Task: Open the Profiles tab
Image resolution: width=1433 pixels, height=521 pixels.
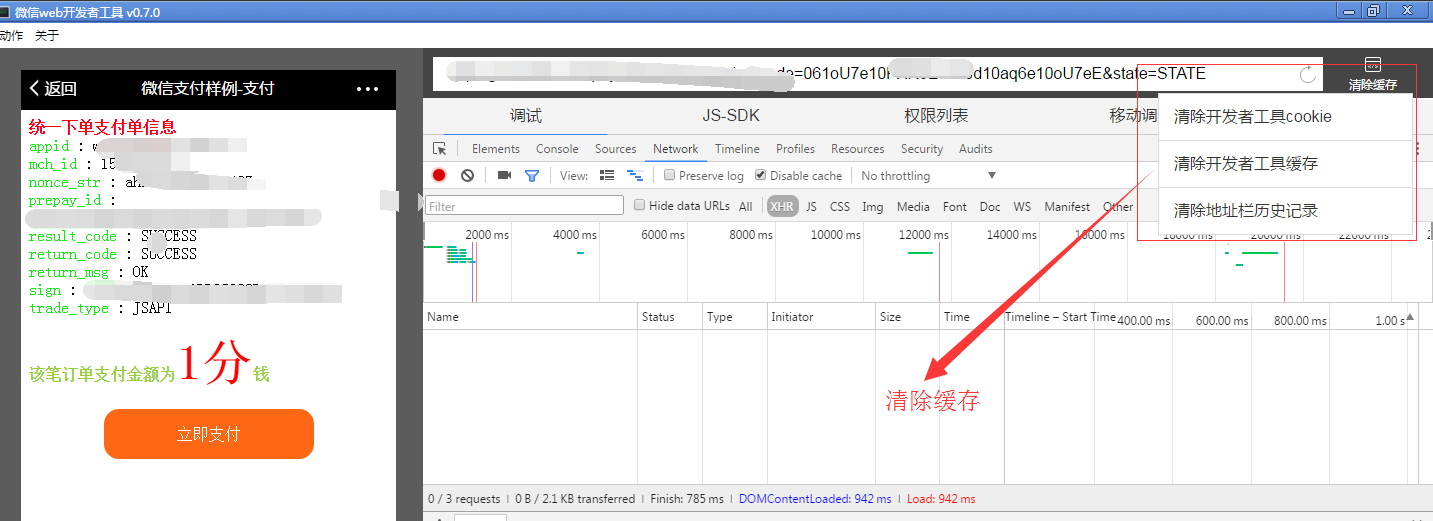Action: tap(796, 149)
